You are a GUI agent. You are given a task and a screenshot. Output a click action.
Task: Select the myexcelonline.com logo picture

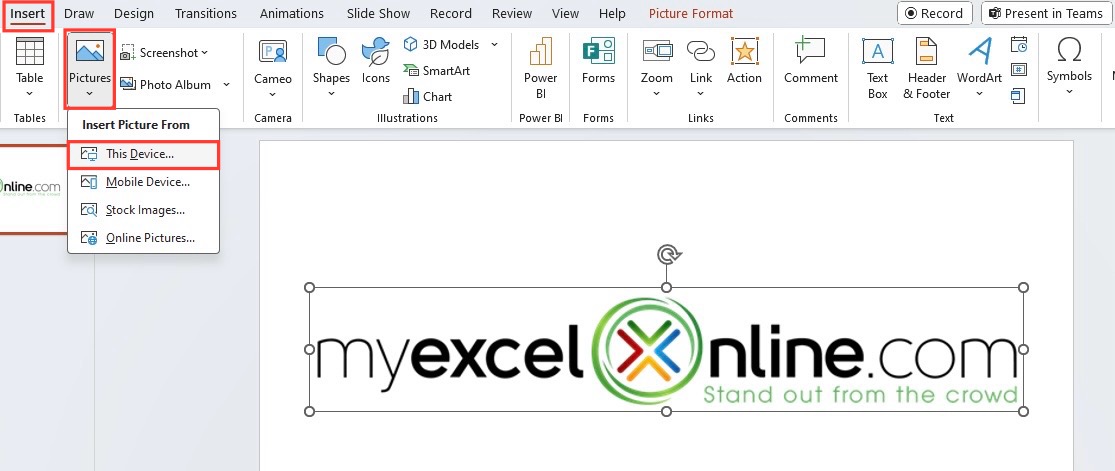(666, 349)
